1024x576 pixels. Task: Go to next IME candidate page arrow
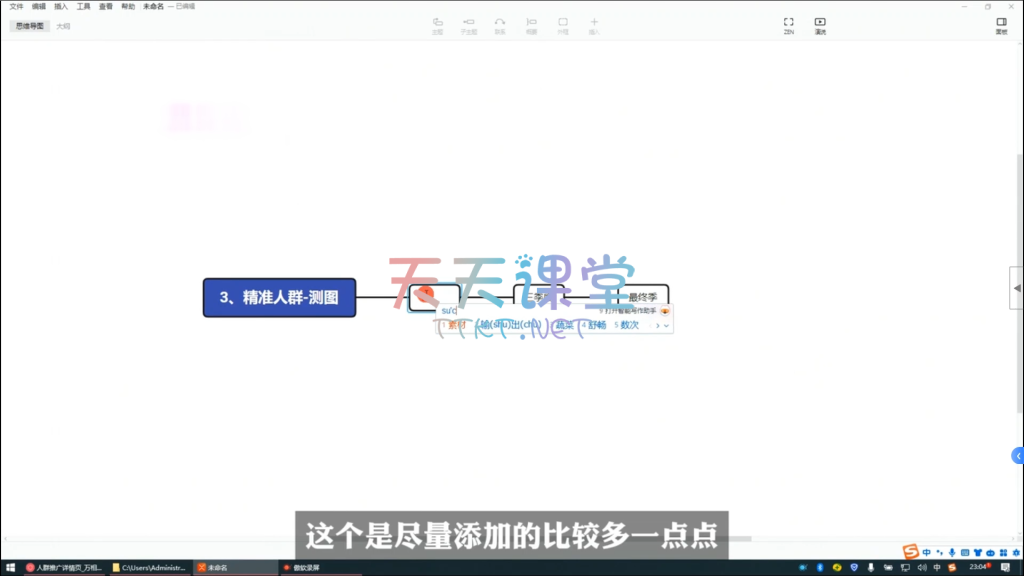click(657, 325)
